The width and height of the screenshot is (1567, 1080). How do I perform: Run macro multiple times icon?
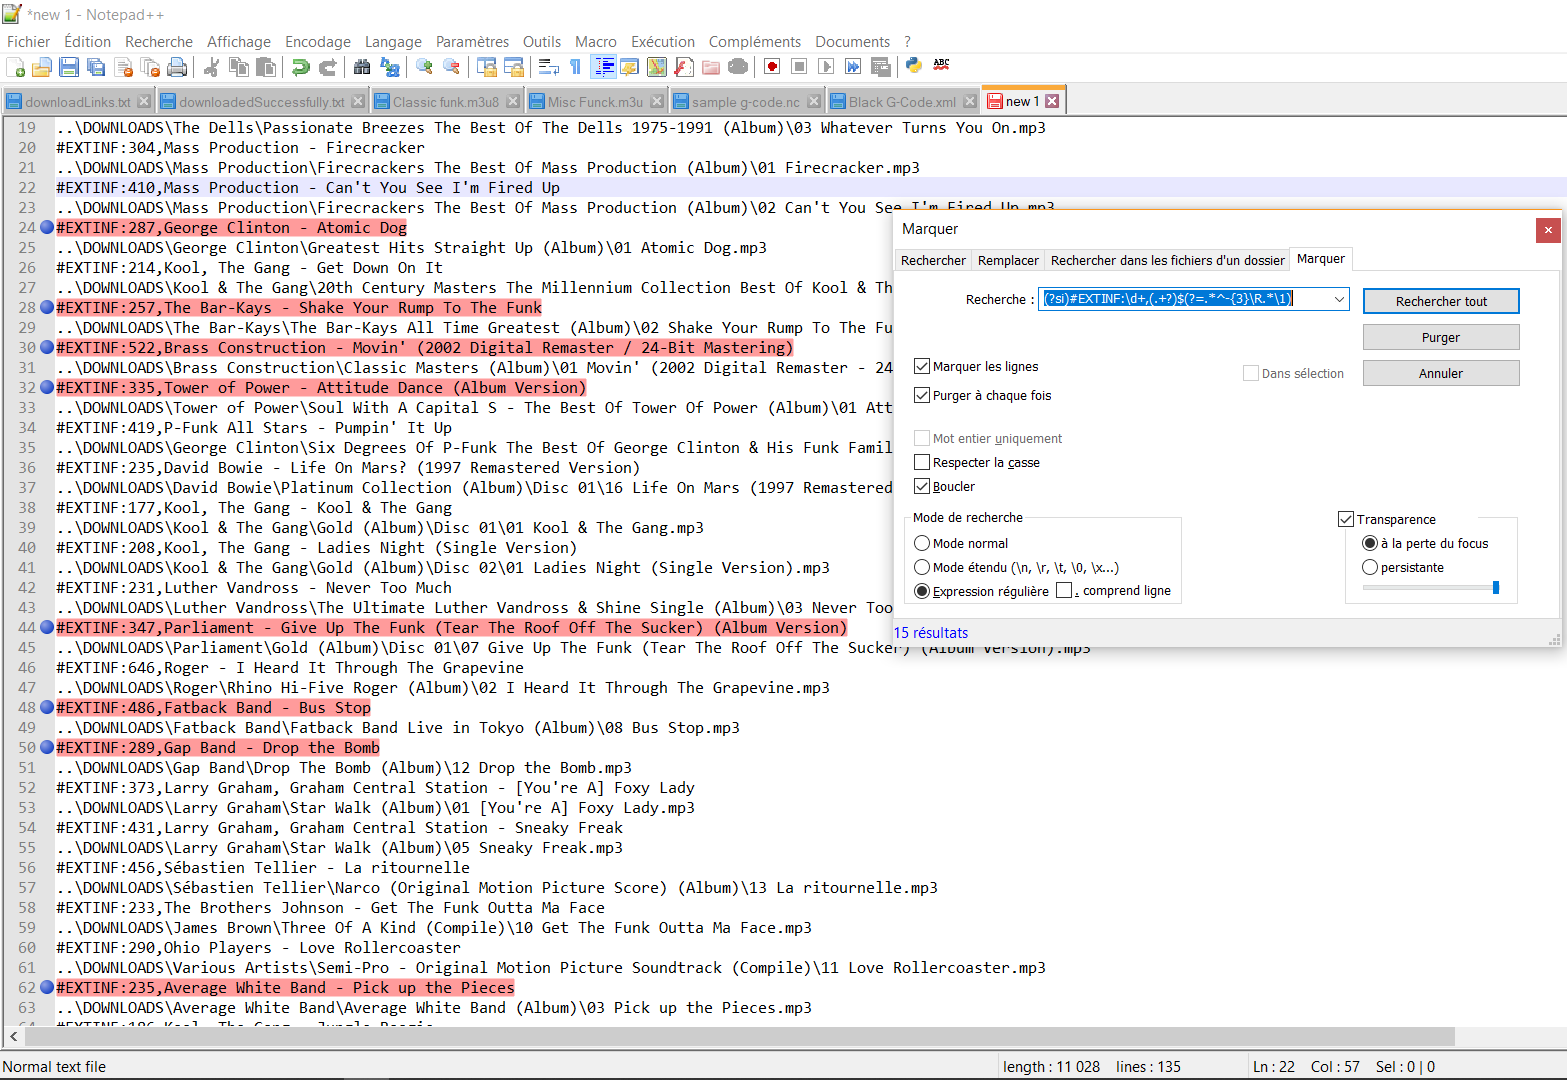[853, 67]
